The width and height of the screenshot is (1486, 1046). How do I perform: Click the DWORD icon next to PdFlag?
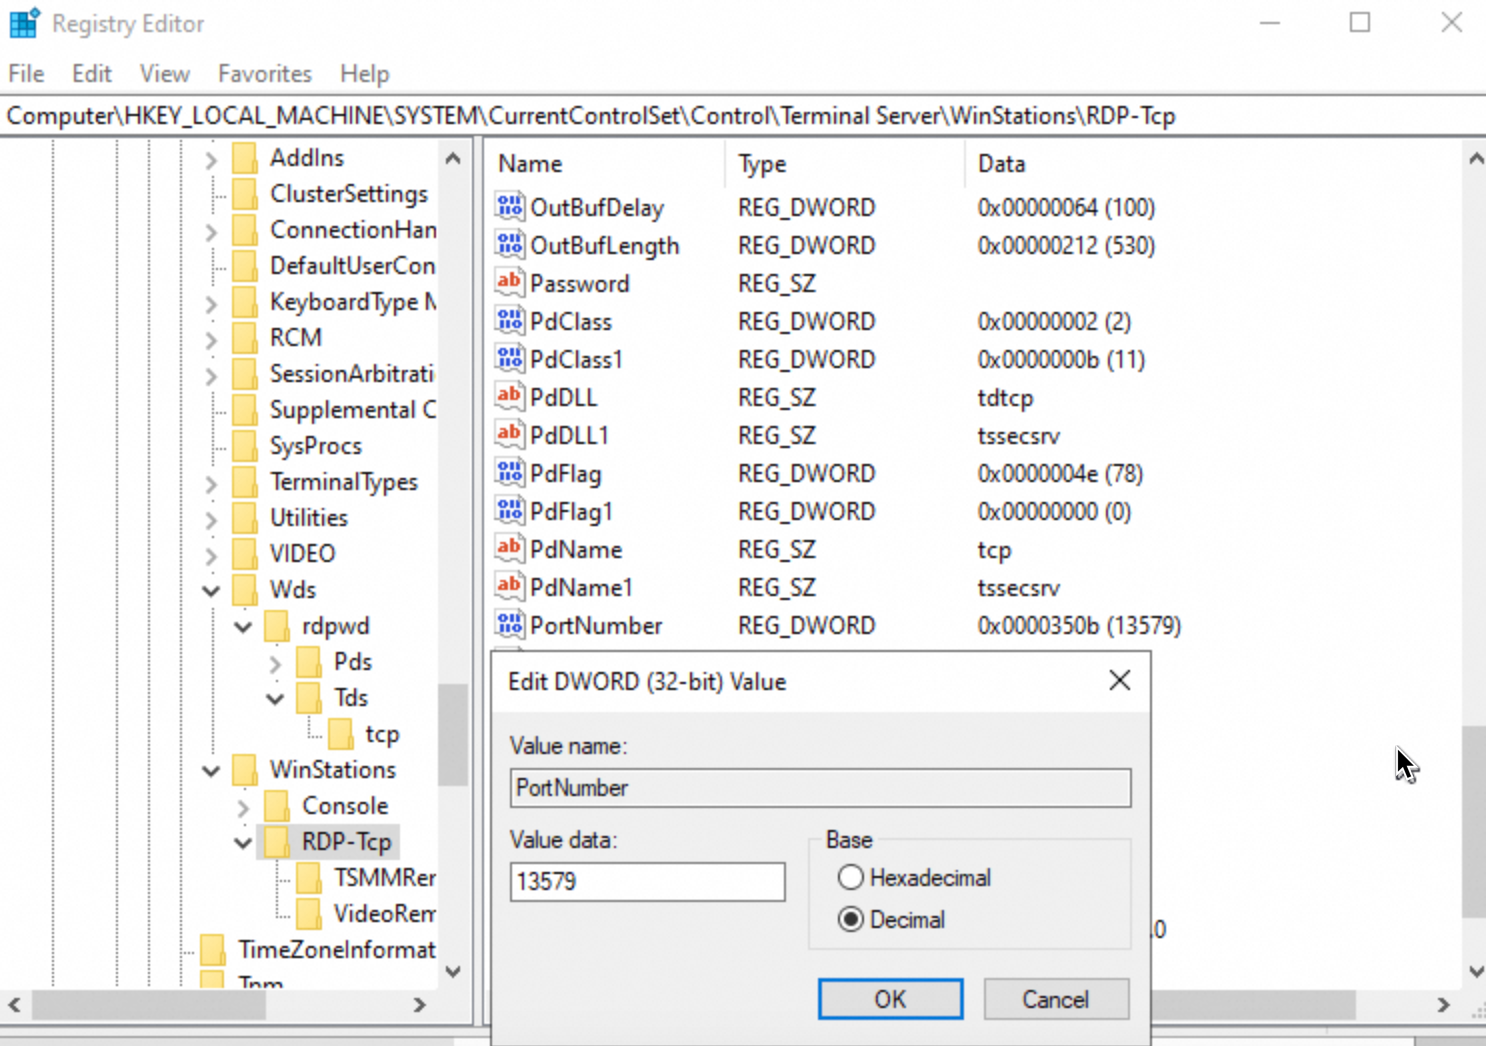click(509, 472)
